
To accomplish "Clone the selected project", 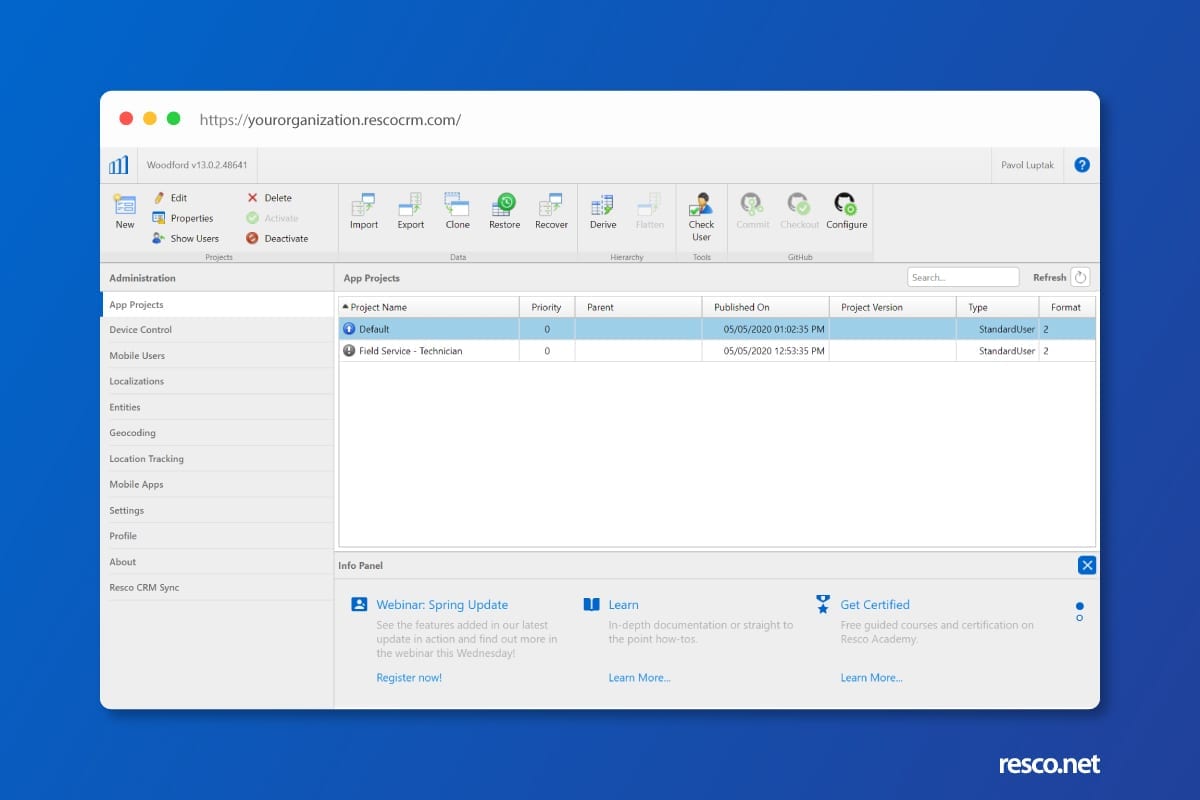I will pos(458,211).
